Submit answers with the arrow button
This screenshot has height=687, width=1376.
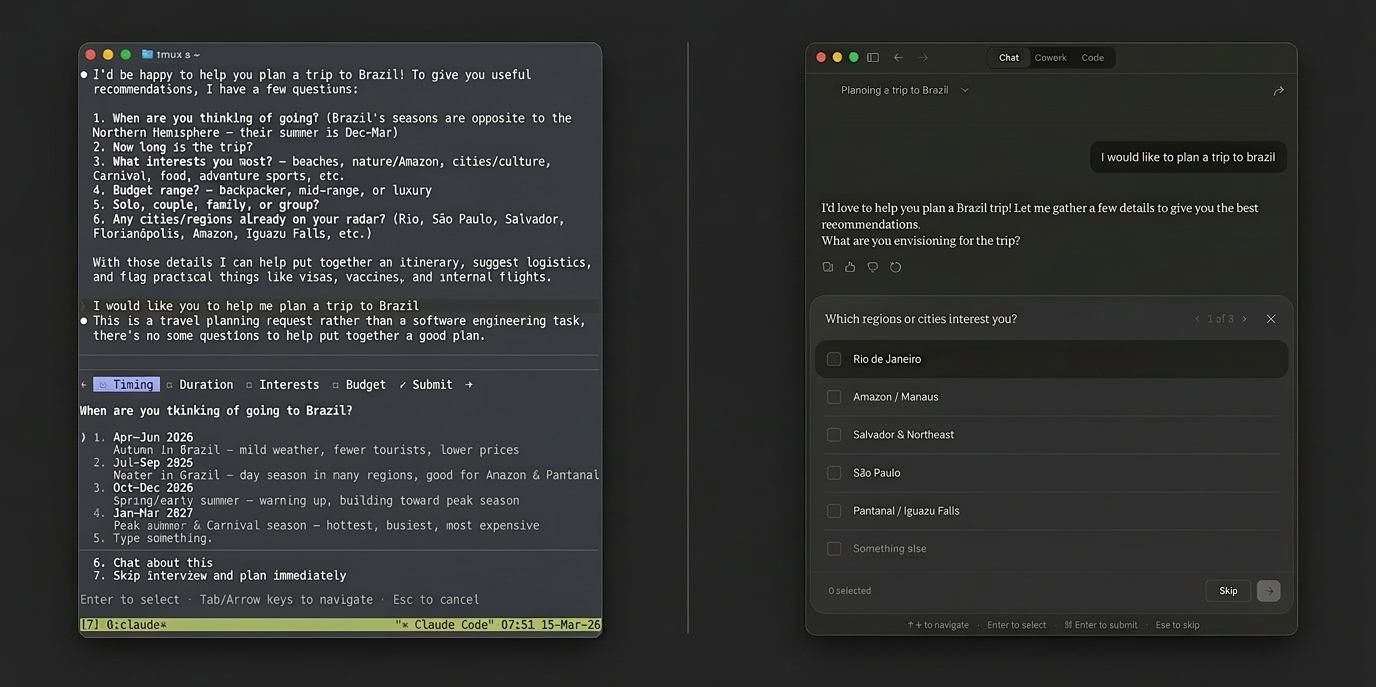pos(1268,591)
